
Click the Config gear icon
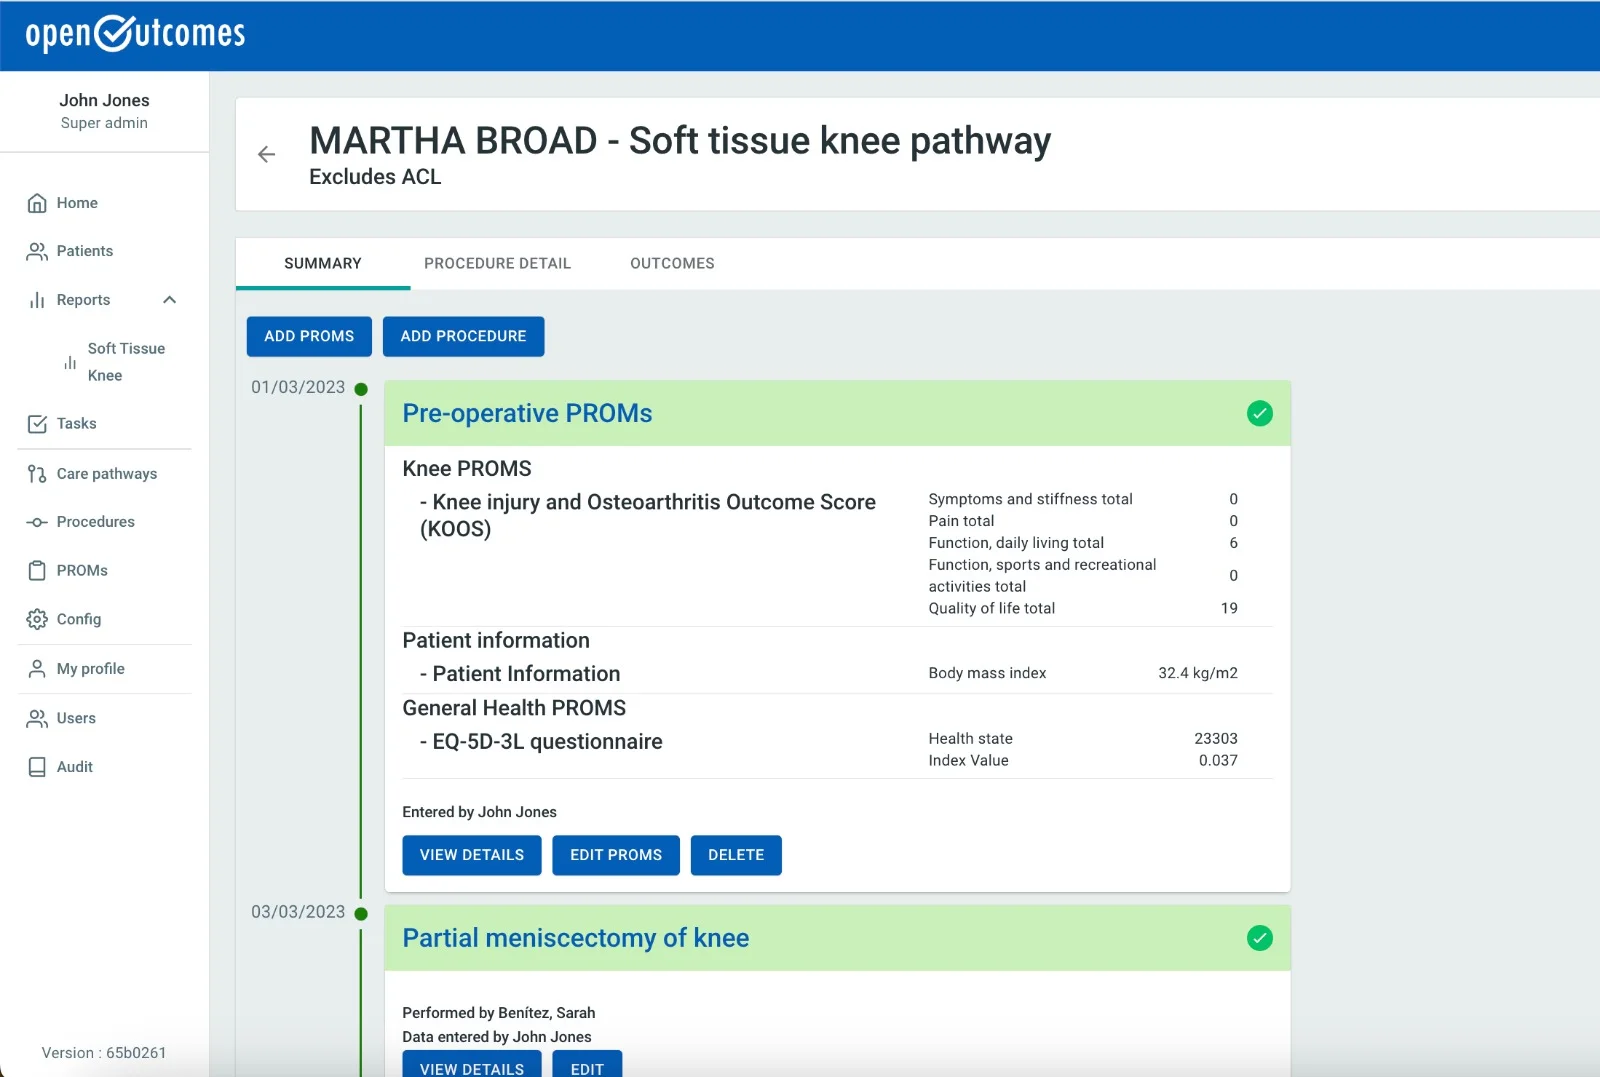[37, 619]
